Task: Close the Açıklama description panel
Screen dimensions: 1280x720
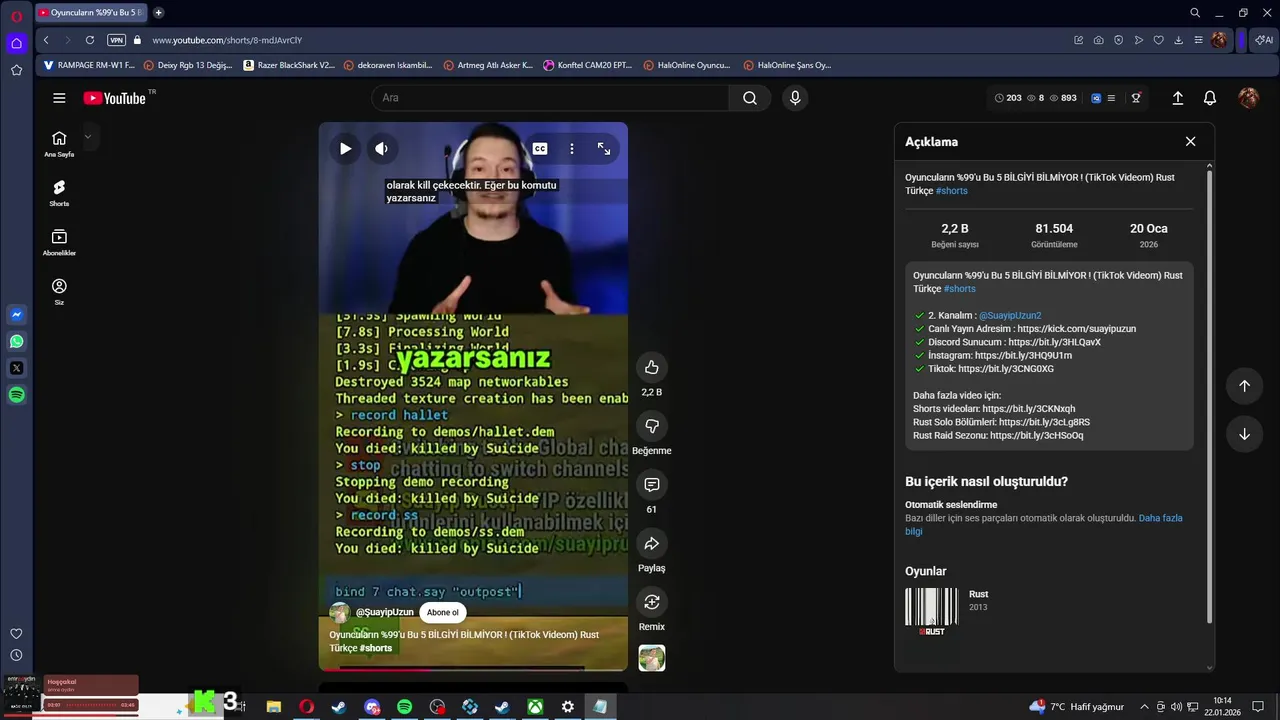Action: tap(1190, 142)
